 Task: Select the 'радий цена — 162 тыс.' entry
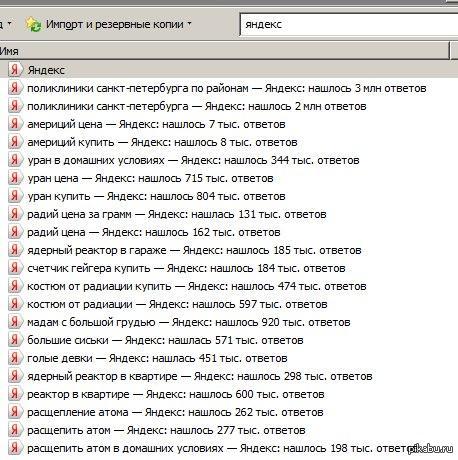tap(154, 232)
